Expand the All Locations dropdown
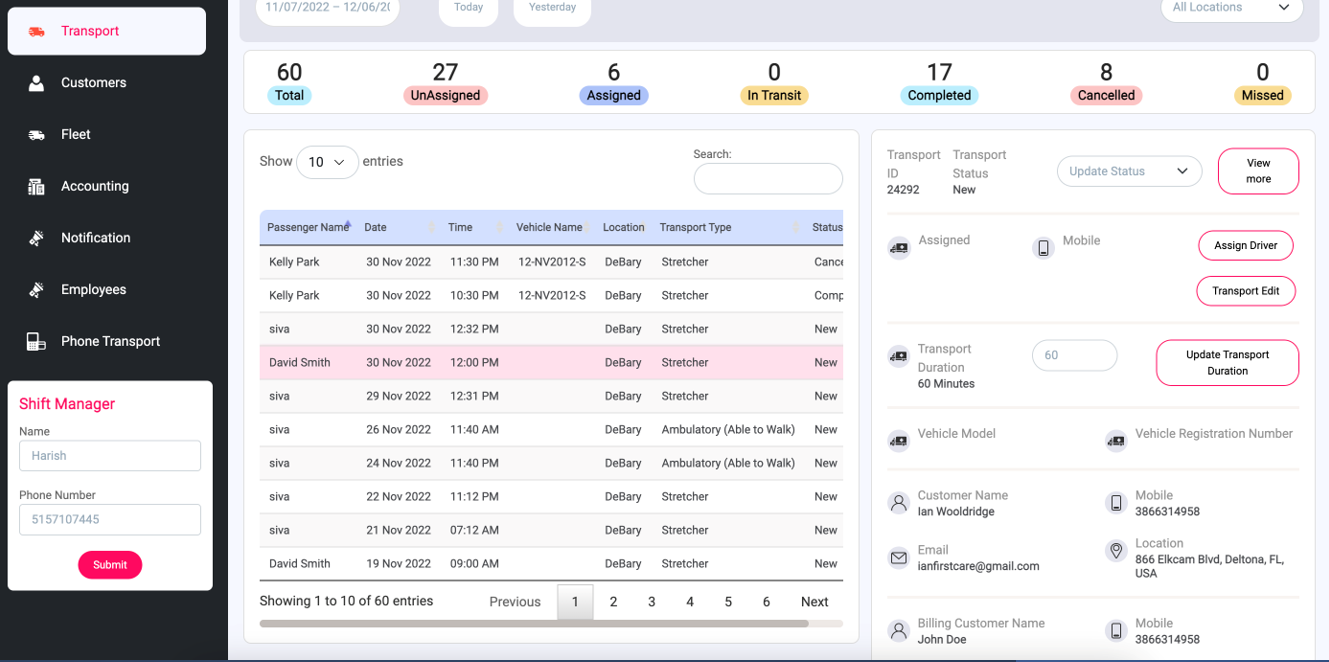Image resolution: width=1329 pixels, height=662 pixels. tap(1231, 8)
